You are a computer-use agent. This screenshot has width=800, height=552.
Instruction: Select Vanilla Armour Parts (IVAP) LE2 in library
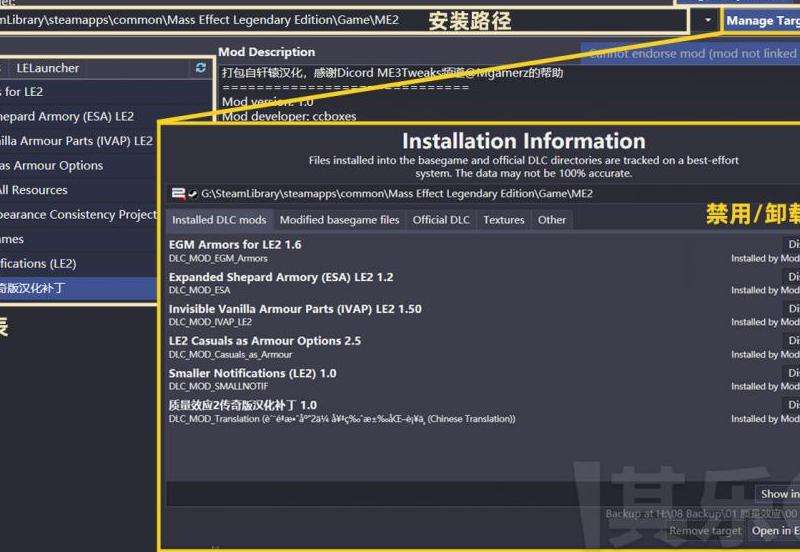point(79,141)
